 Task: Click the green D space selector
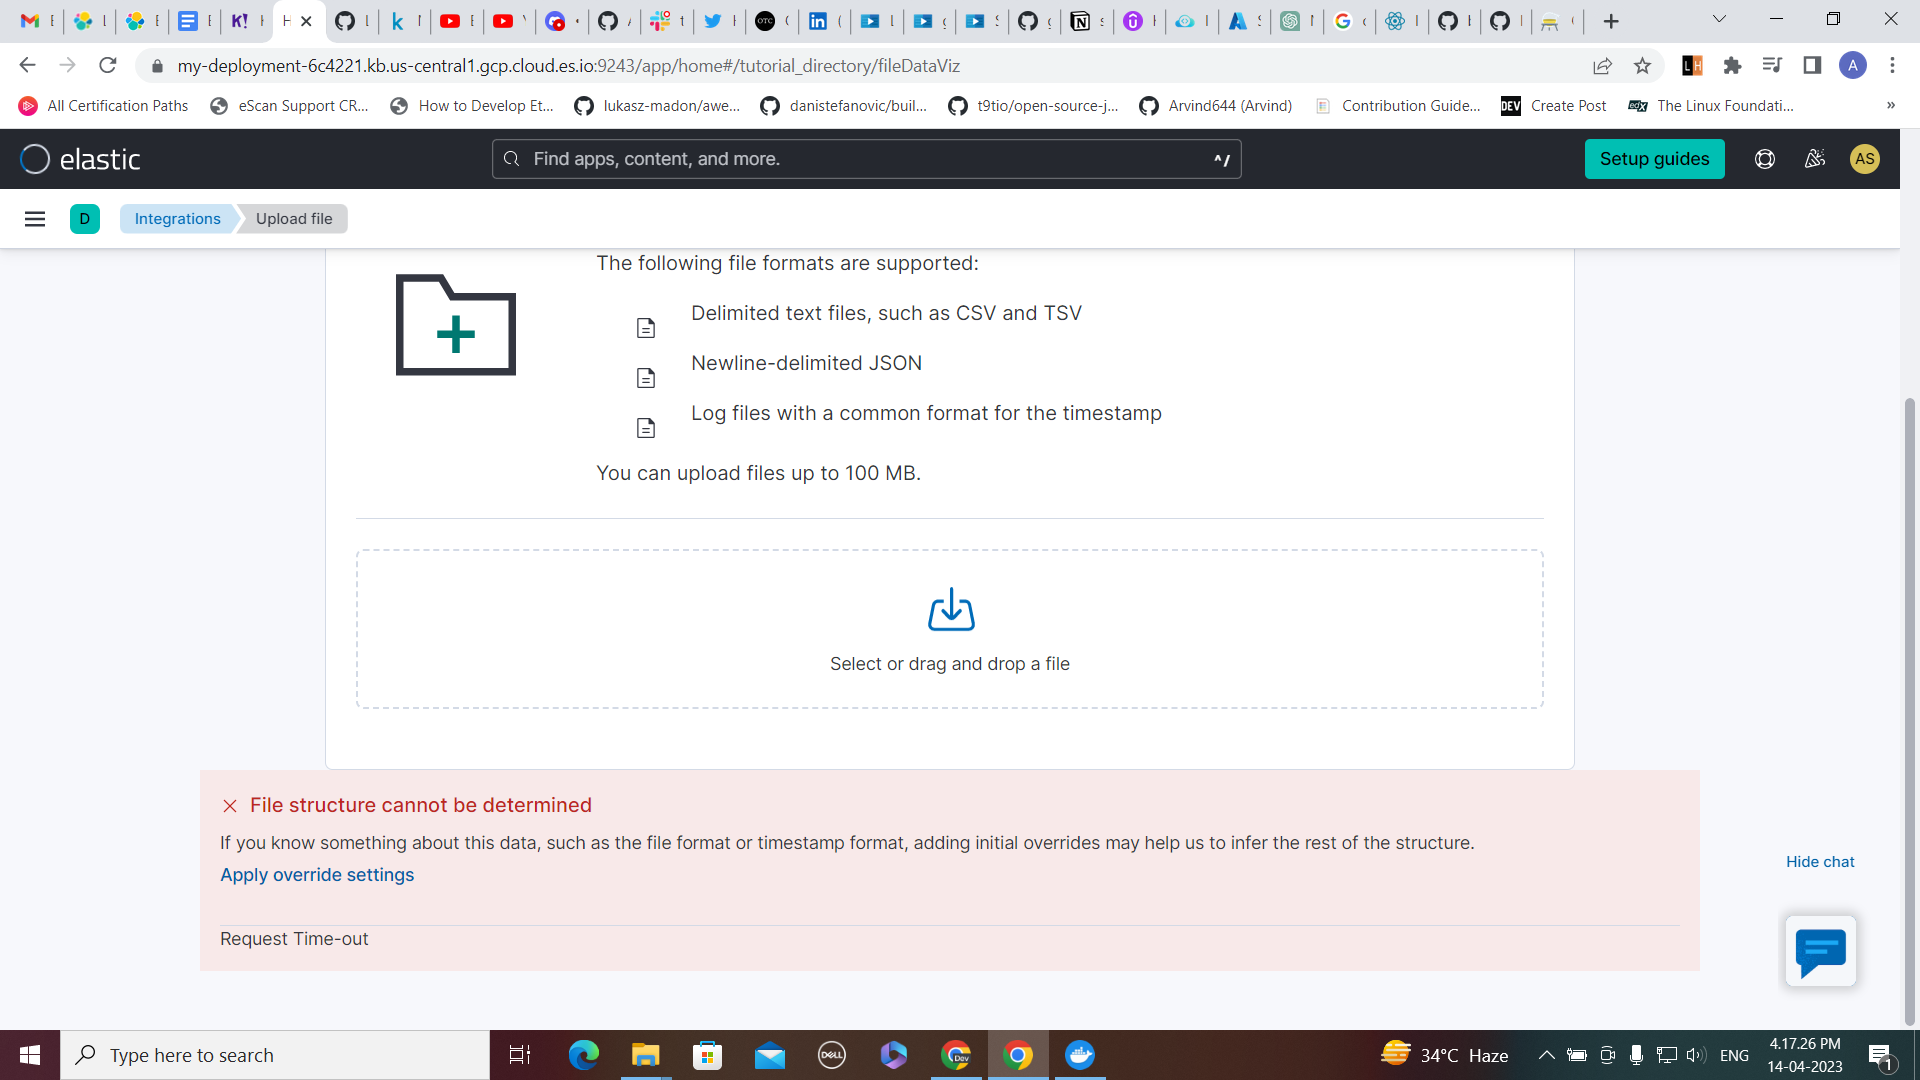click(85, 219)
